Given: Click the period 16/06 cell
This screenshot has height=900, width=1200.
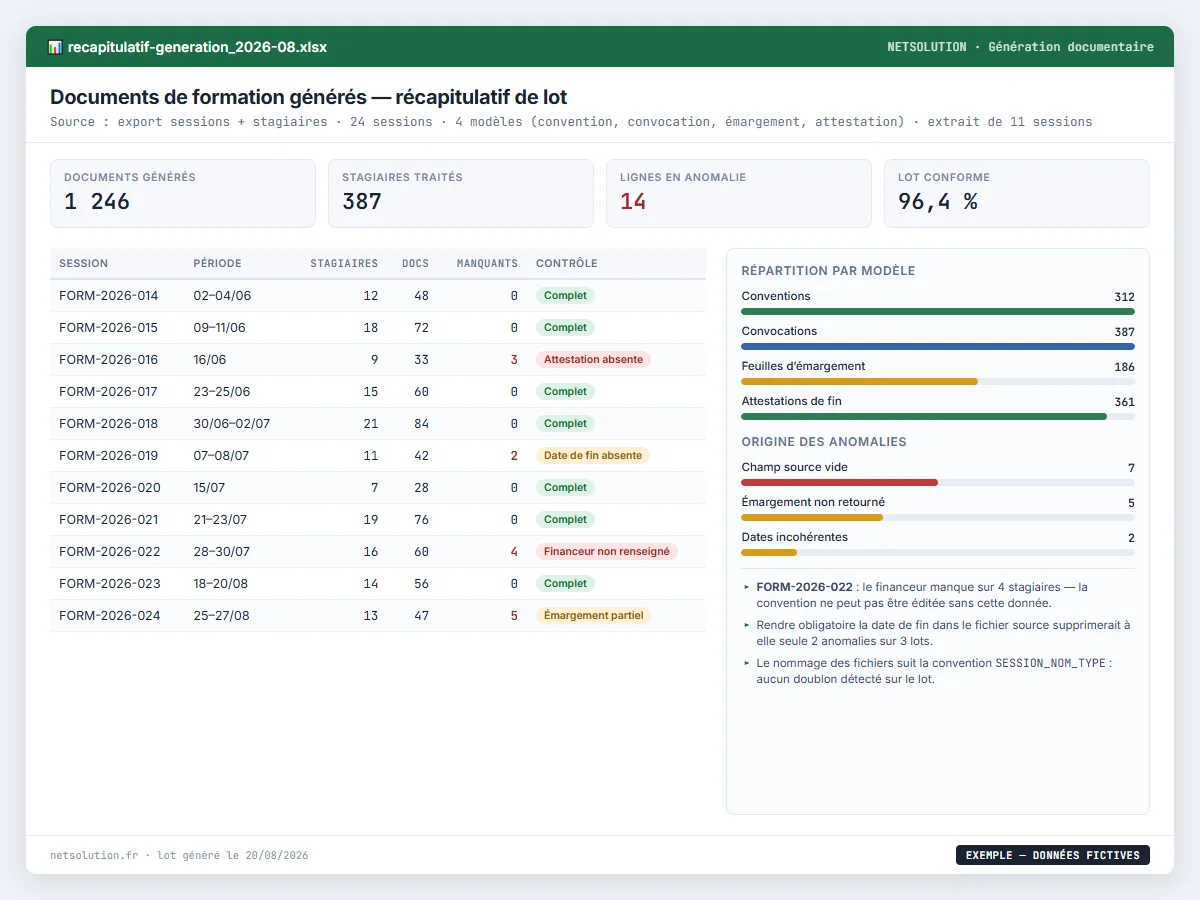Looking at the screenshot, I should pyautogui.click(x=210, y=360).
